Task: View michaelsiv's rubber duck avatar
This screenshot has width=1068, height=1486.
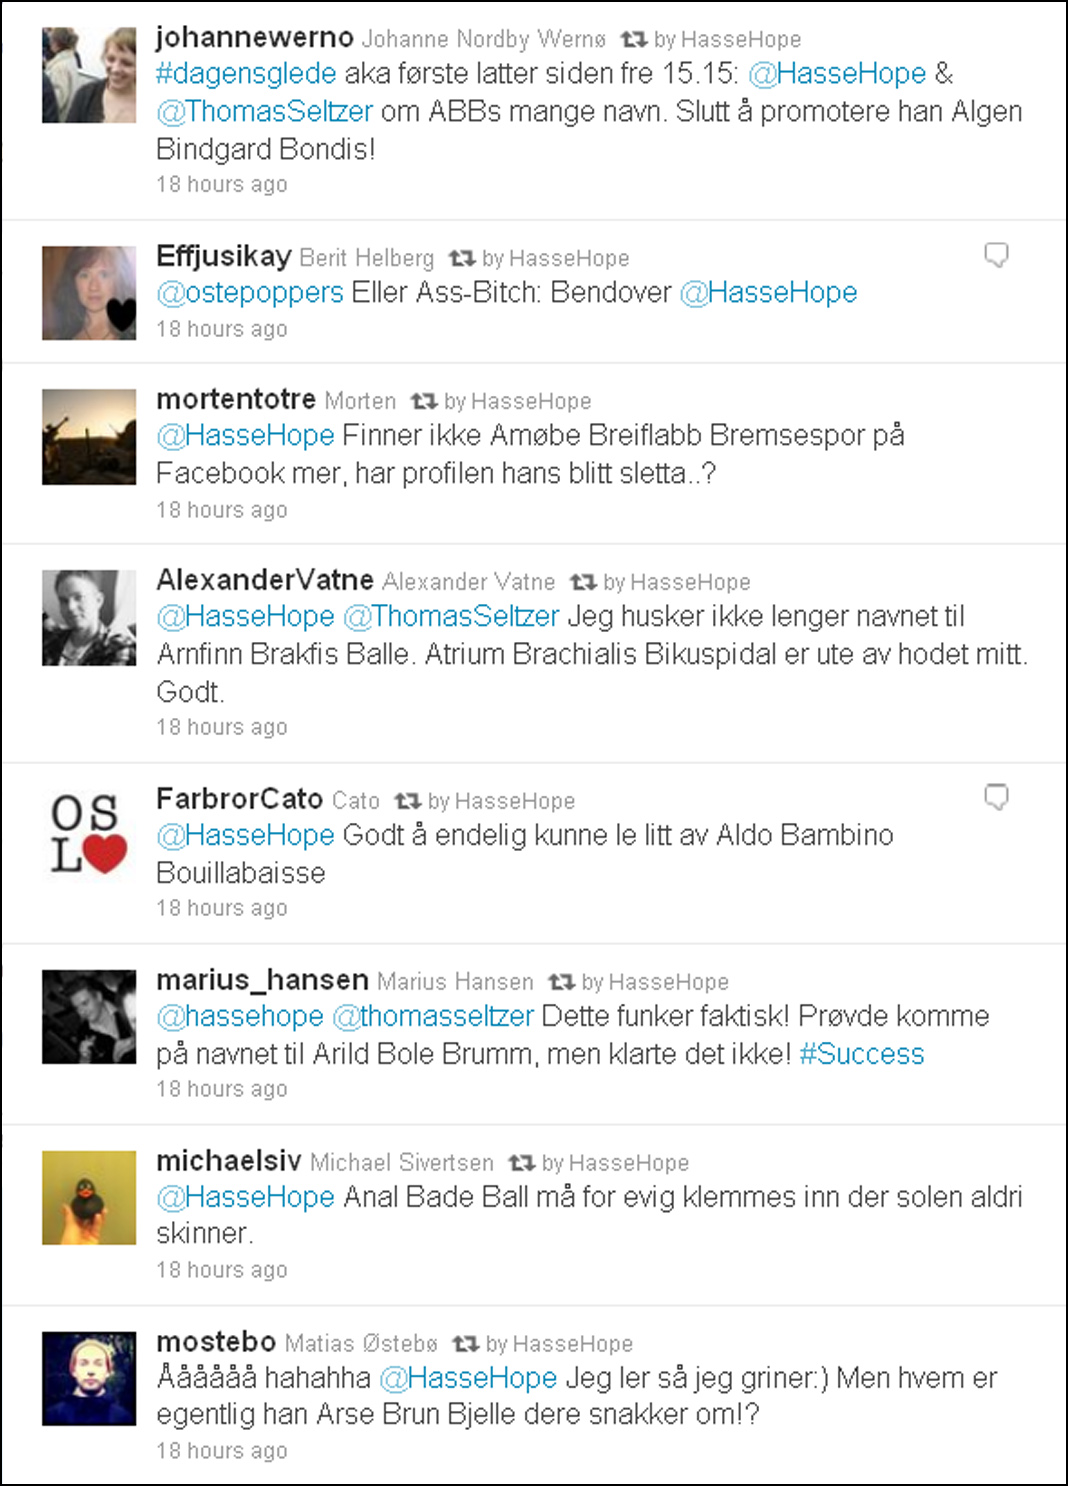Action: pyautogui.click(x=89, y=1198)
